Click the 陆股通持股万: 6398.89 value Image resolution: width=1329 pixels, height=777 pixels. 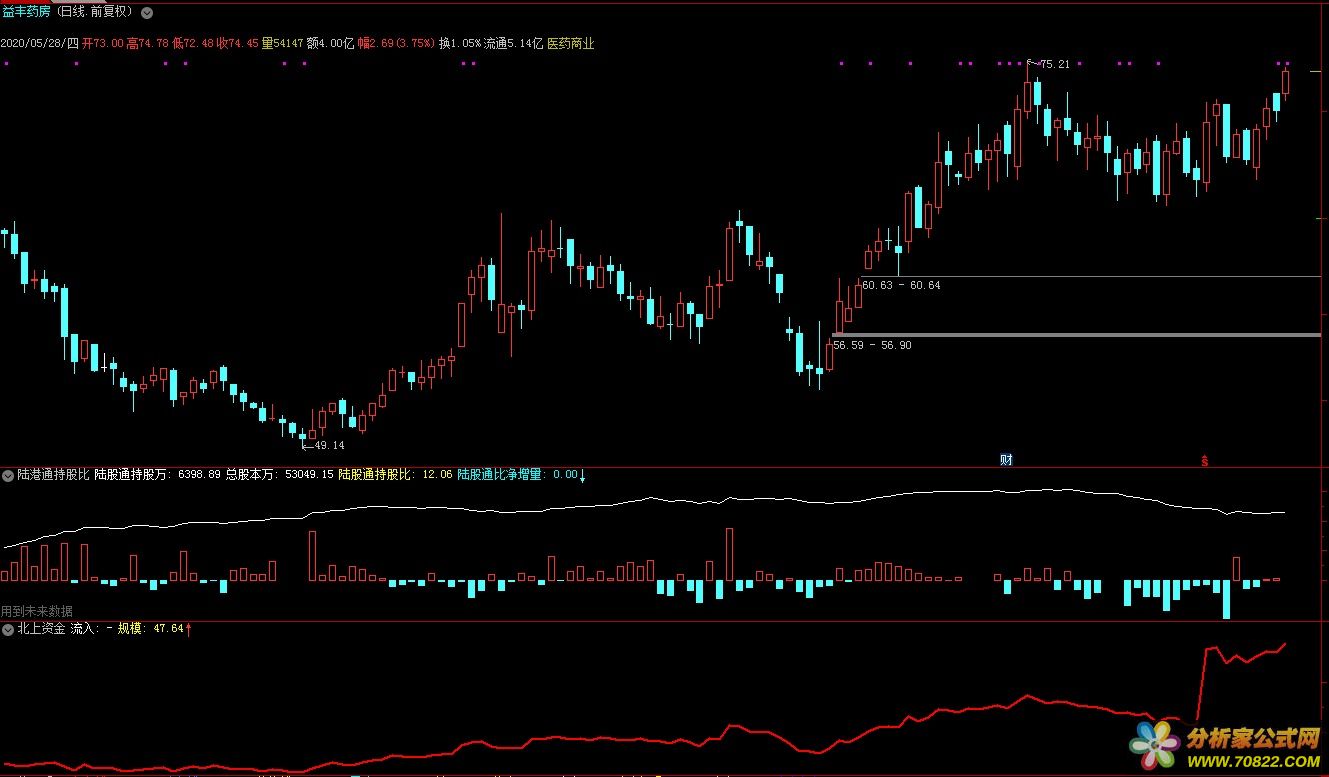point(157,475)
